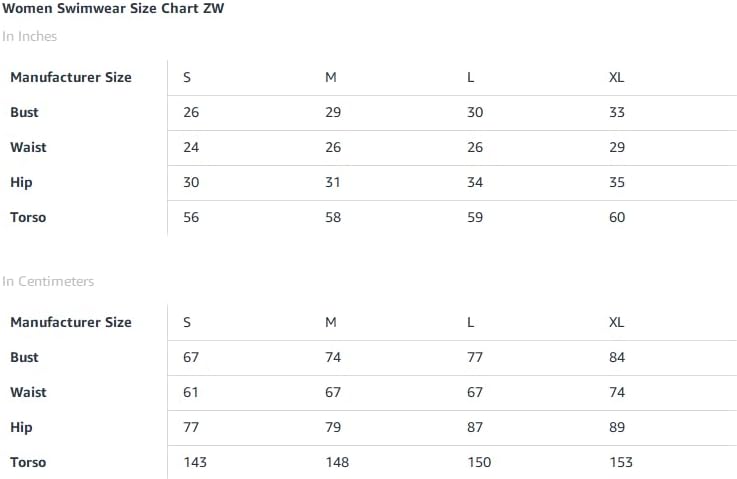Select the hip value 31 for size M
The width and height of the screenshot is (737, 479).
[x=333, y=182]
